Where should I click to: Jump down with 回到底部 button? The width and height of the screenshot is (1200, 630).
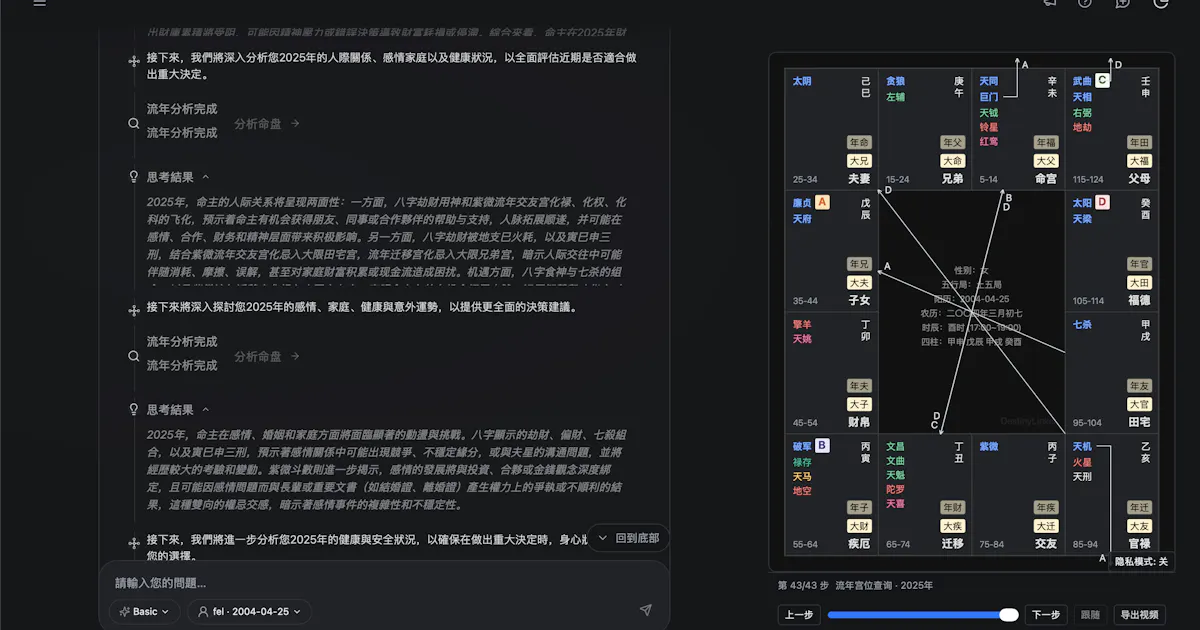pos(628,538)
